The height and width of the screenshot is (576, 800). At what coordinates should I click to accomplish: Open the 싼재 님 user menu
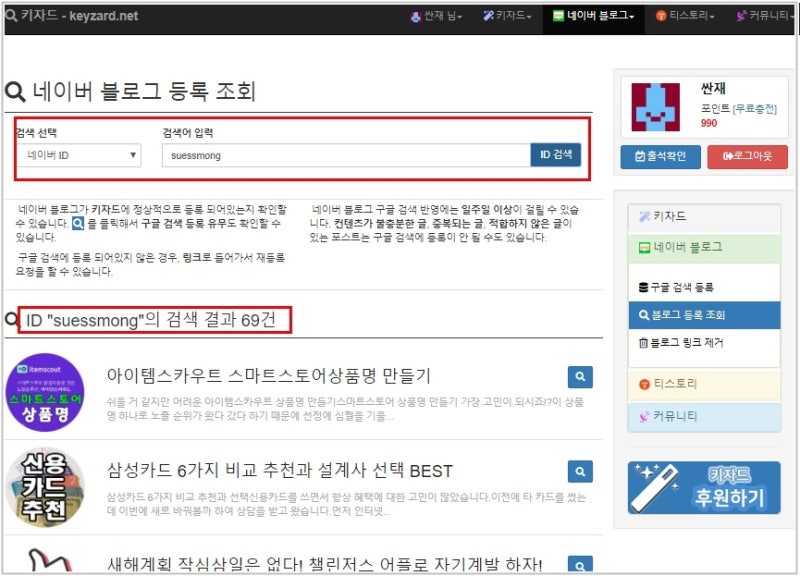pyautogui.click(x=436, y=16)
